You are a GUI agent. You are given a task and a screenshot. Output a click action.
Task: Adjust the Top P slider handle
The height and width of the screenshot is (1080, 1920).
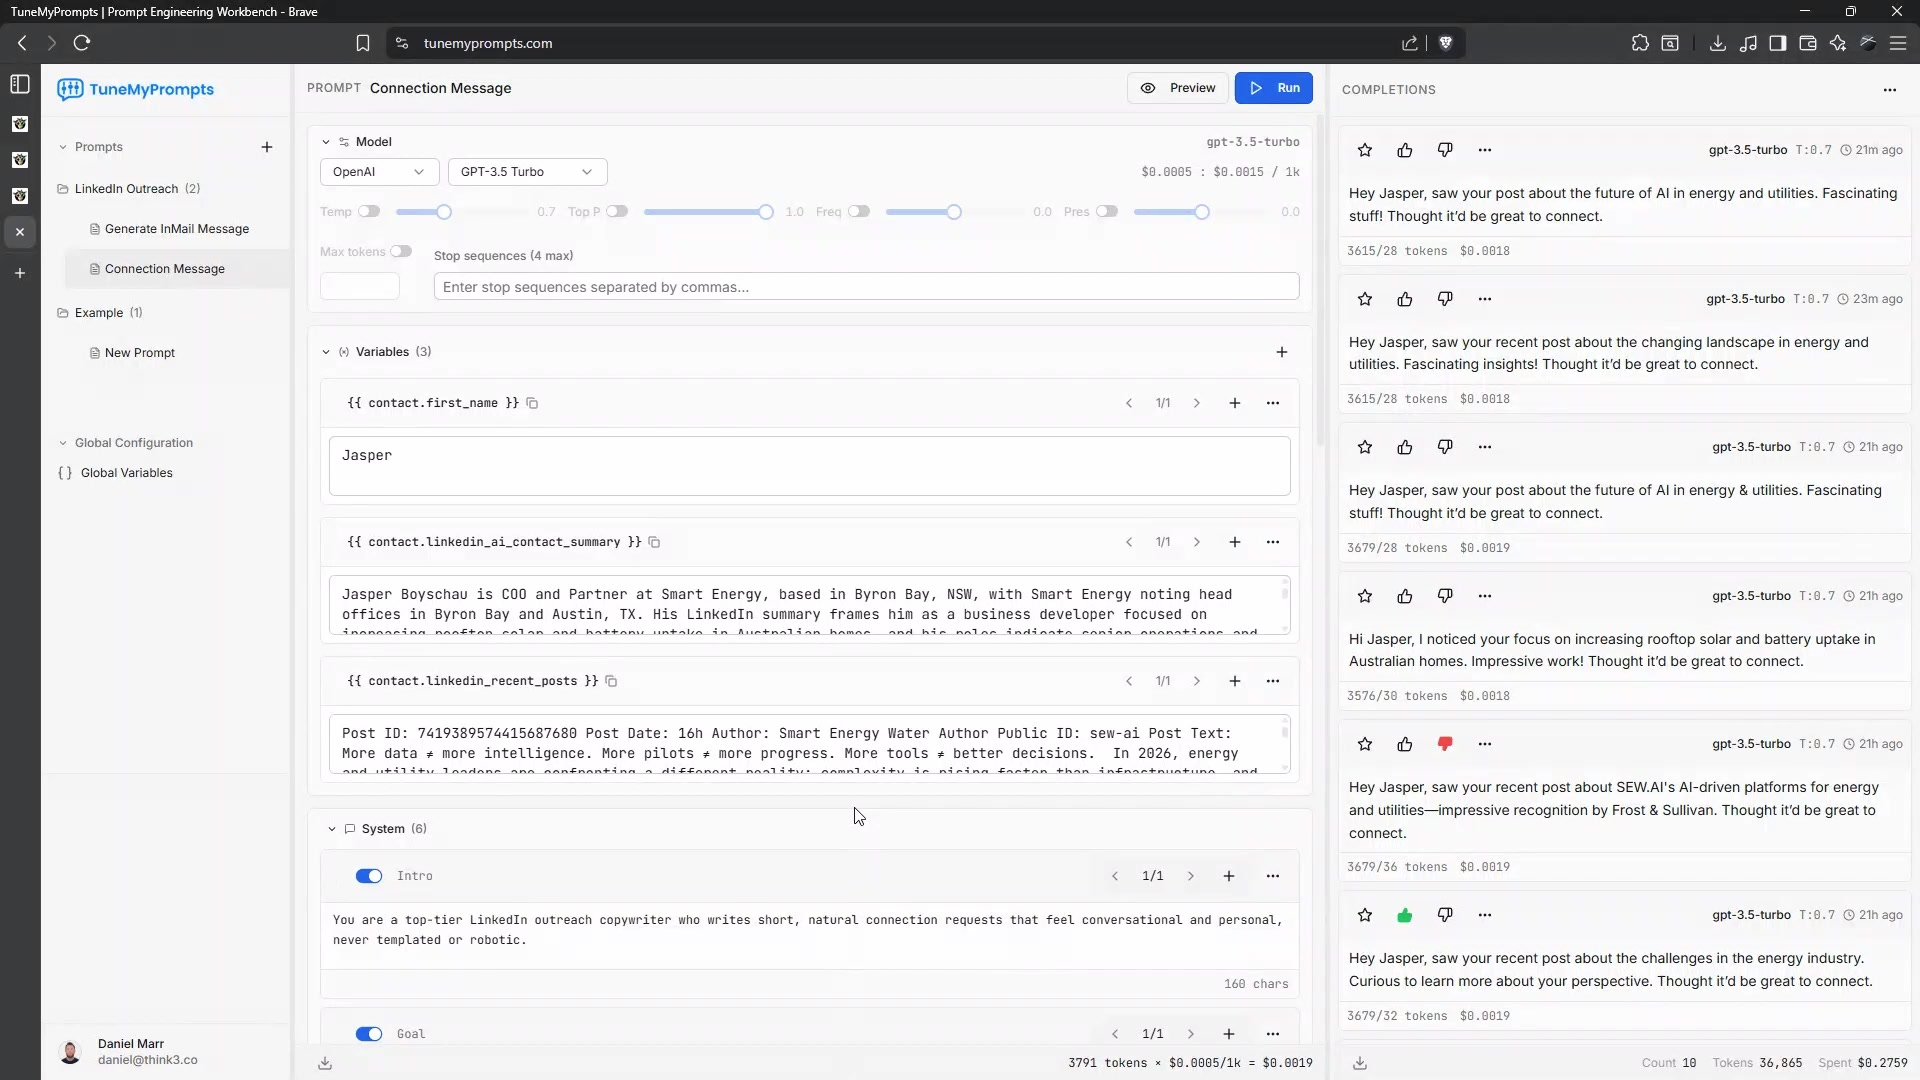pyautogui.click(x=766, y=212)
